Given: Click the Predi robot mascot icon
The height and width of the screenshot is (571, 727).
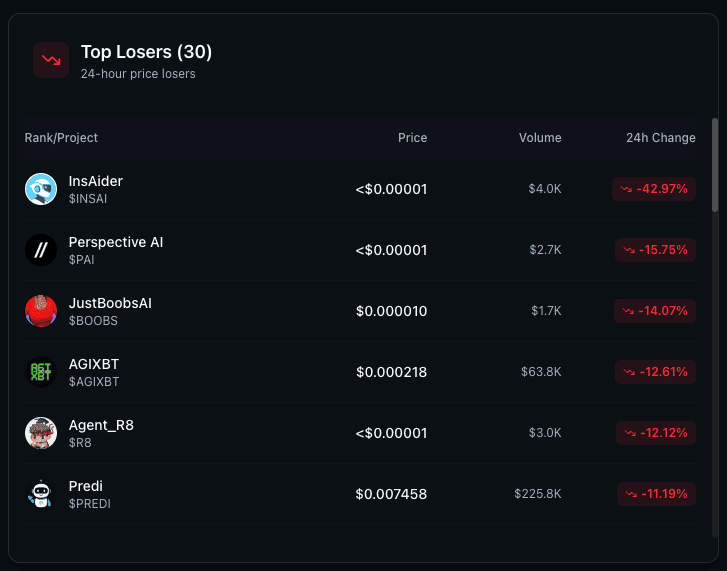Looking at the screenshot, I should (x=41, y=494).
